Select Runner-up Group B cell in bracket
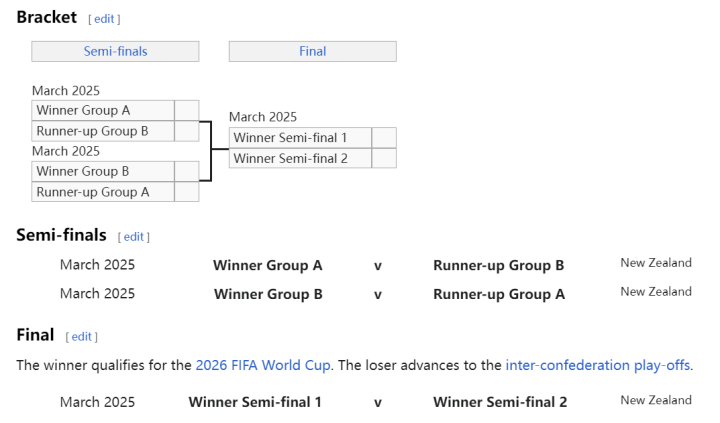This screenshot has height=423, width=720. click(x=103, y=131)
